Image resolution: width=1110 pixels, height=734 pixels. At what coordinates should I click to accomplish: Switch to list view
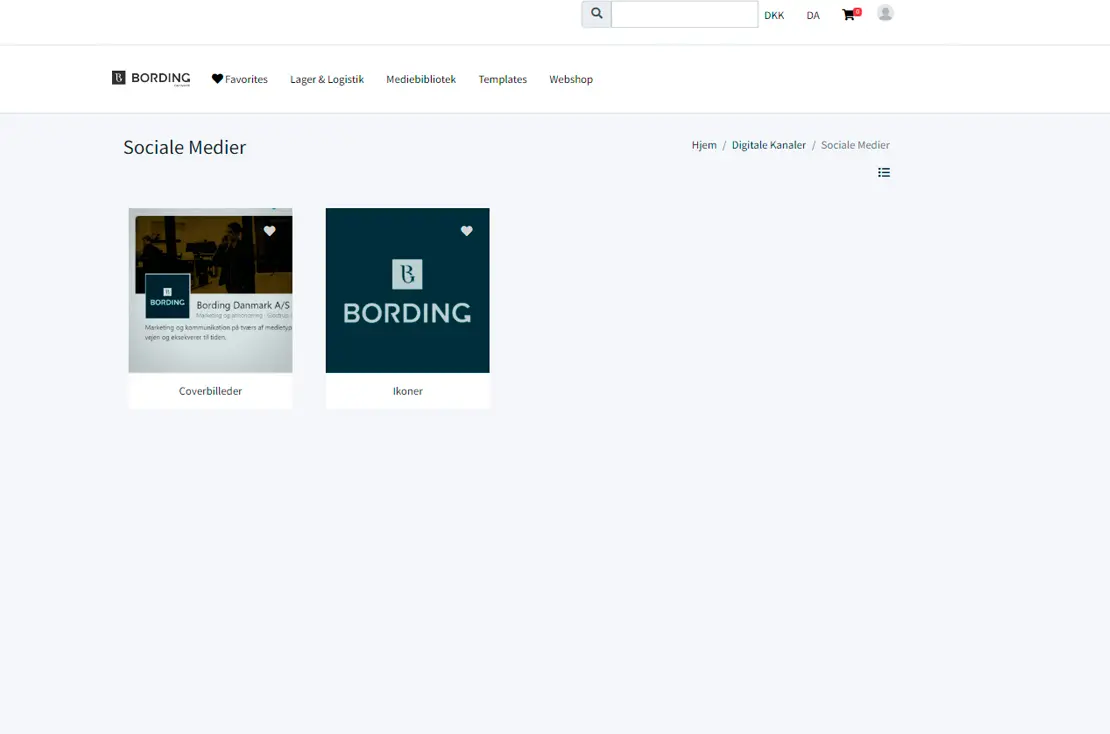[884, 172]
